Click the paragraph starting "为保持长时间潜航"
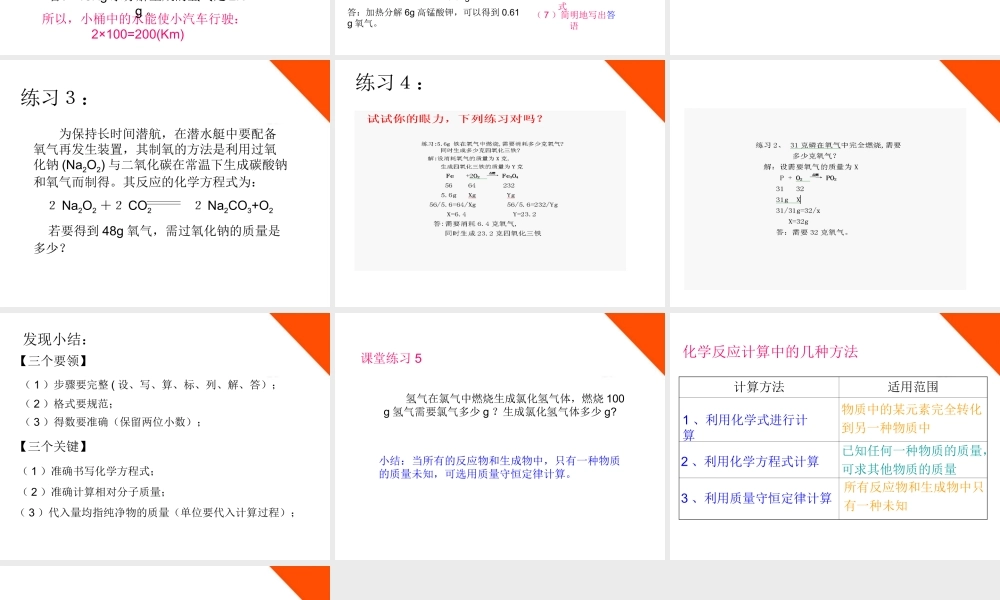 (x=160, y=157)
